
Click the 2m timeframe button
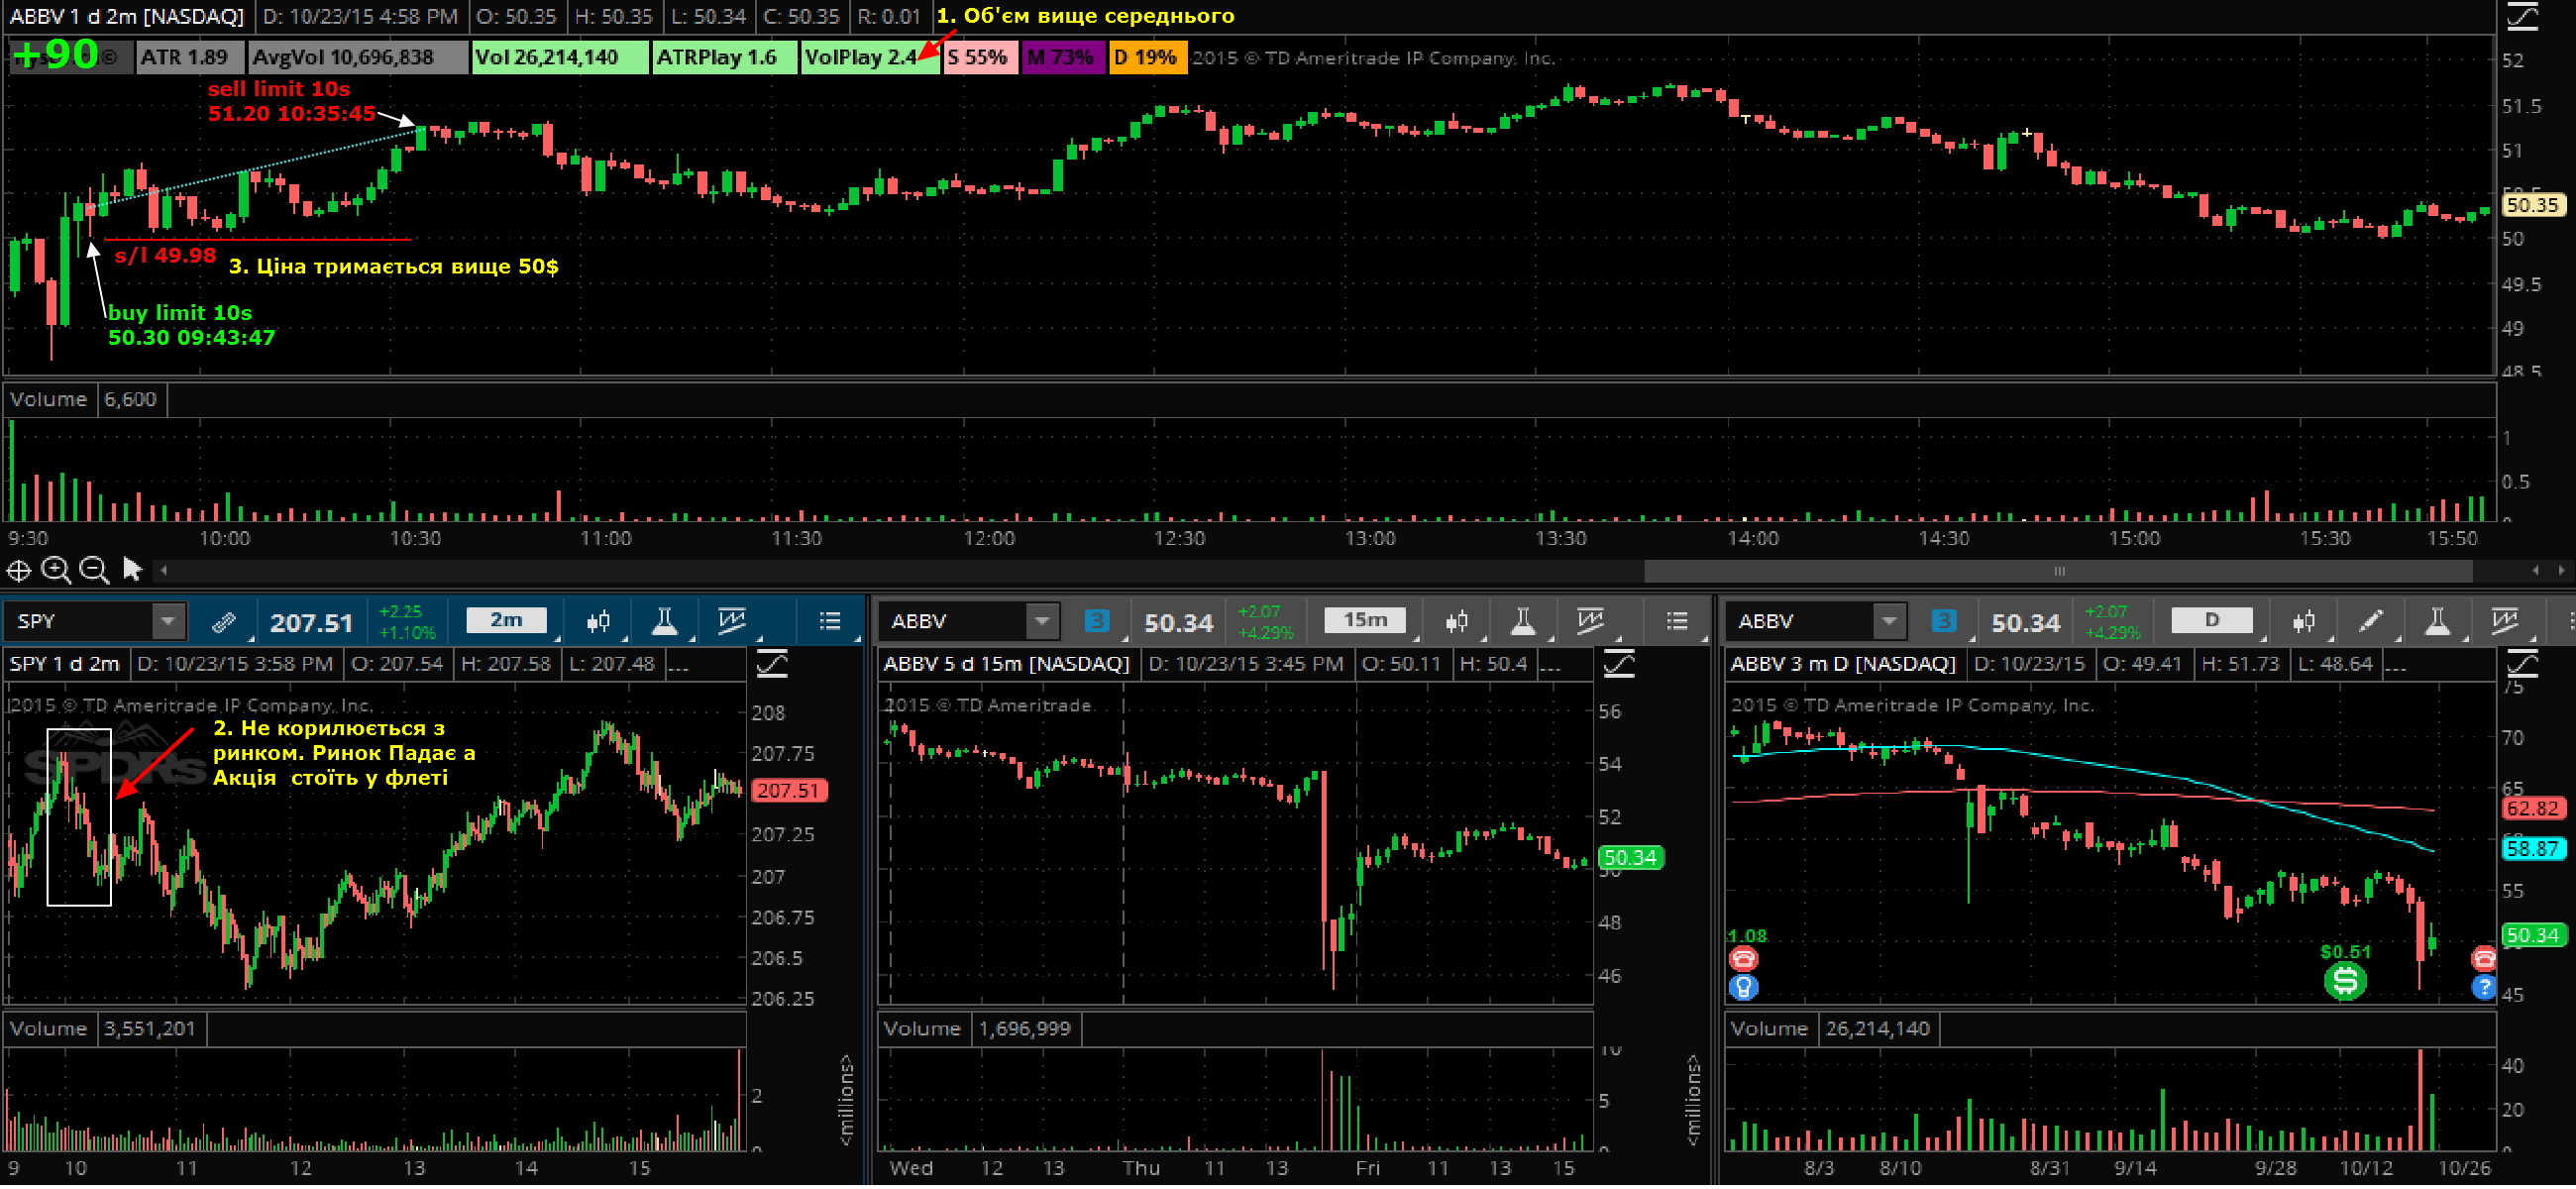coord(506,622)
